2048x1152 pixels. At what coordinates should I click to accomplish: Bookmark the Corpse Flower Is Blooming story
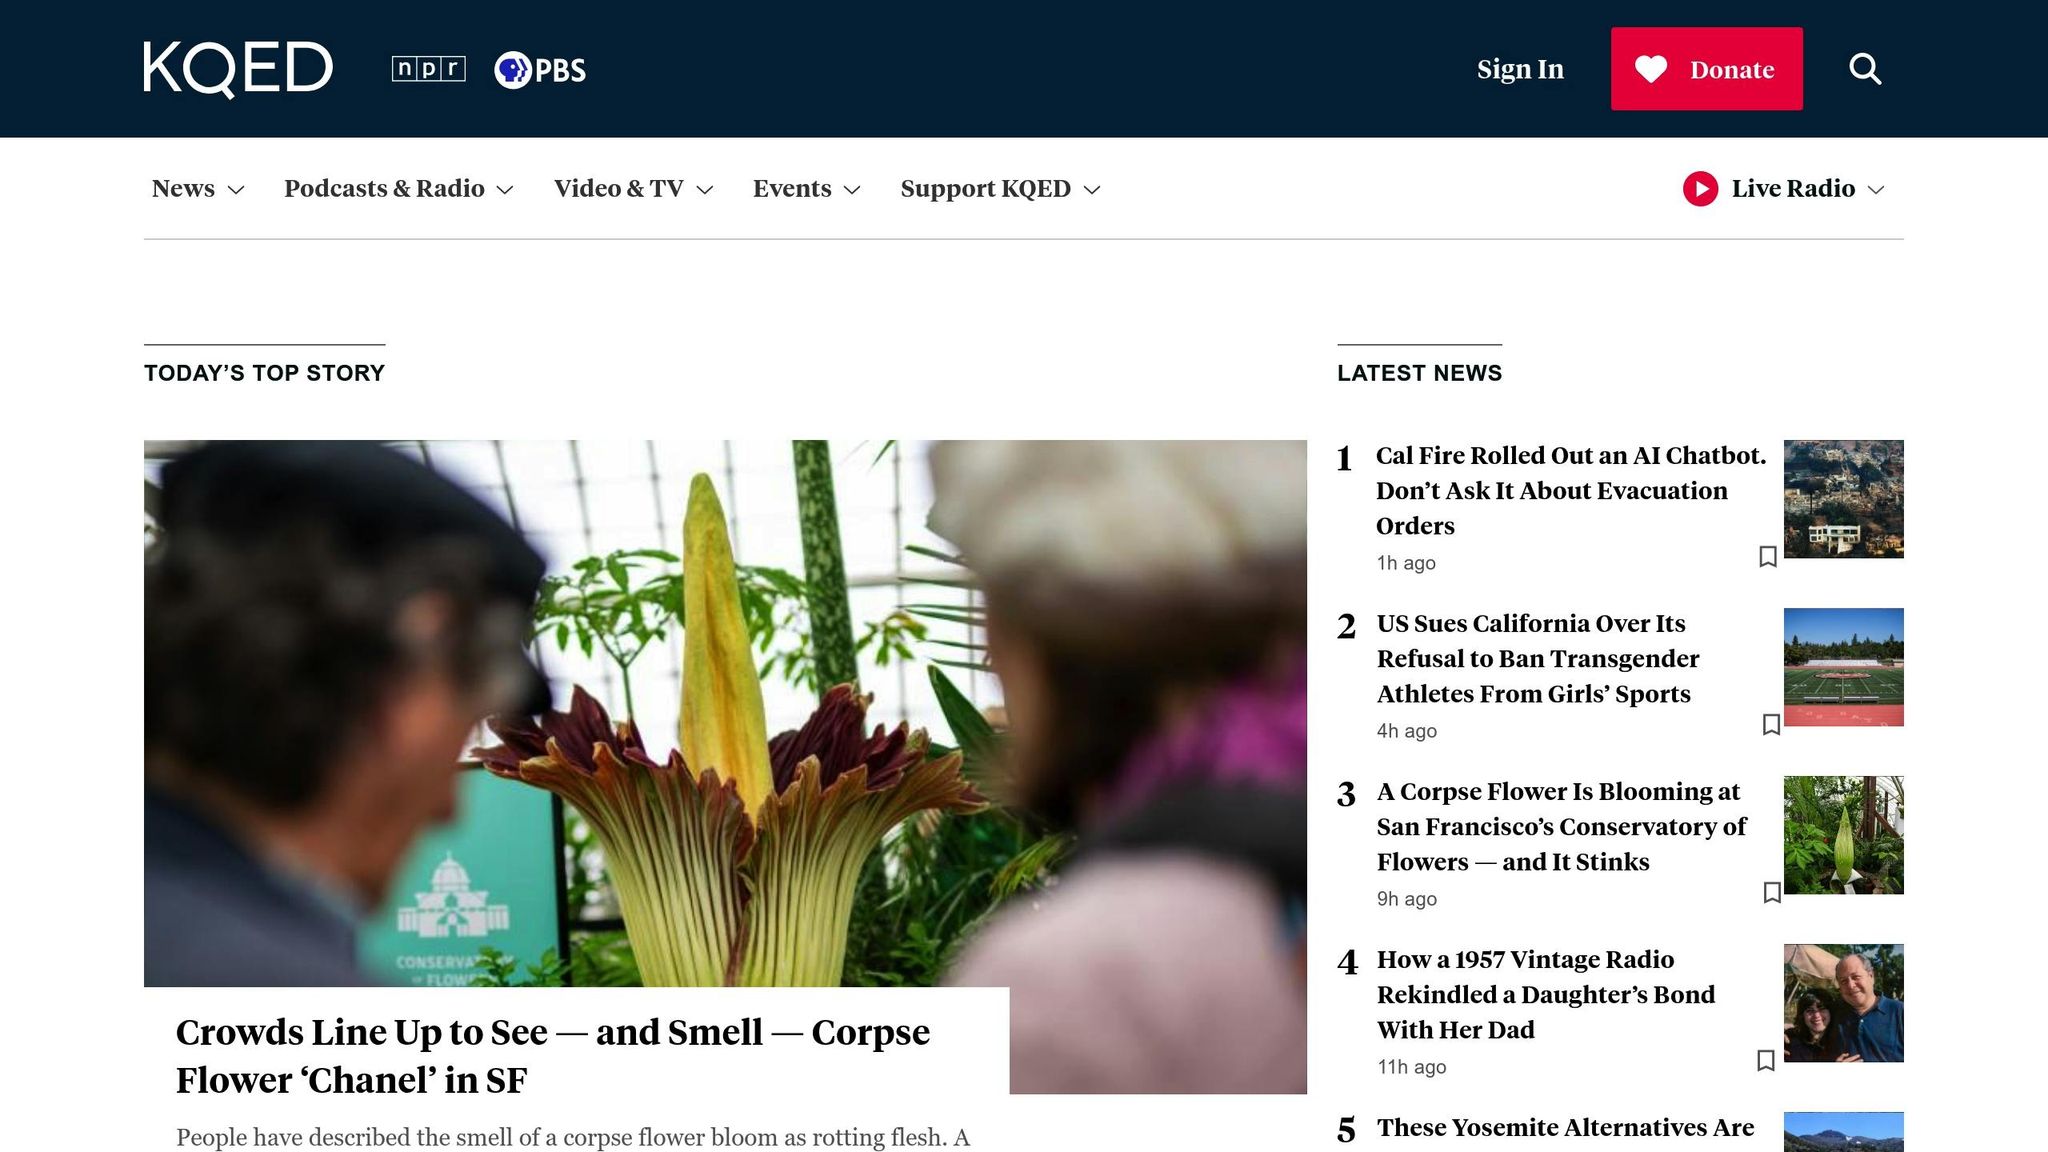pyautogui.click(x=1772, y=892)
